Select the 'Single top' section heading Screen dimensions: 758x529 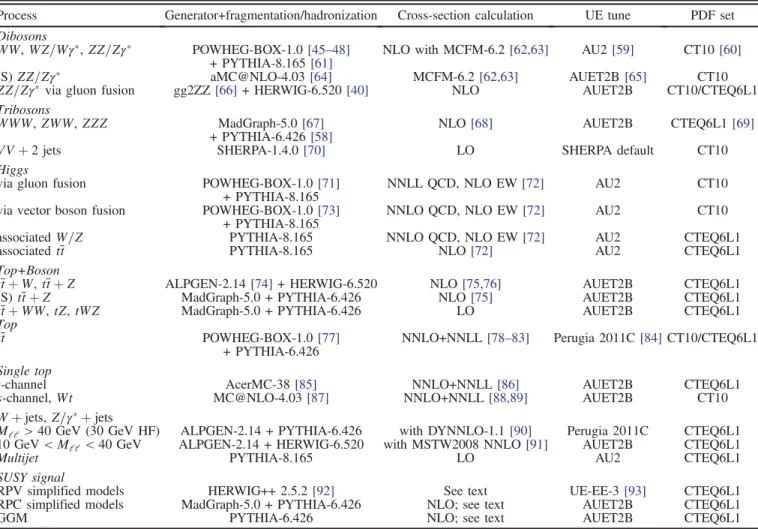pyautogui.click(x=26, y=371)
